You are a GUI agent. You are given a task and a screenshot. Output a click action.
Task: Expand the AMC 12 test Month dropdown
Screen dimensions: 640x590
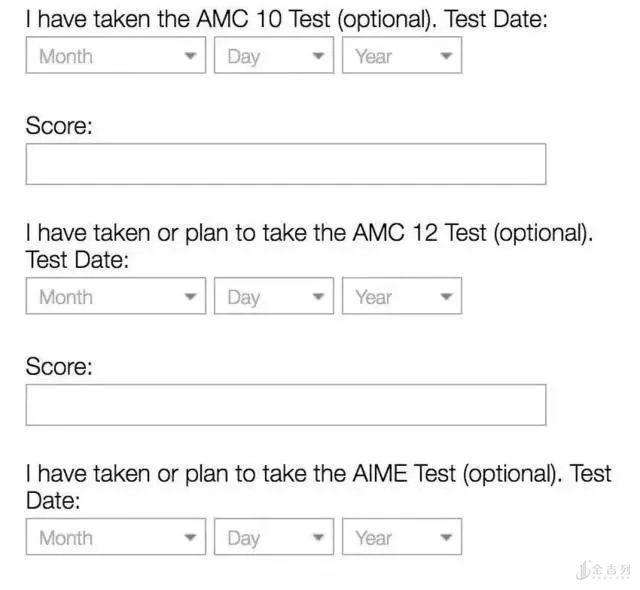(115, 297)
